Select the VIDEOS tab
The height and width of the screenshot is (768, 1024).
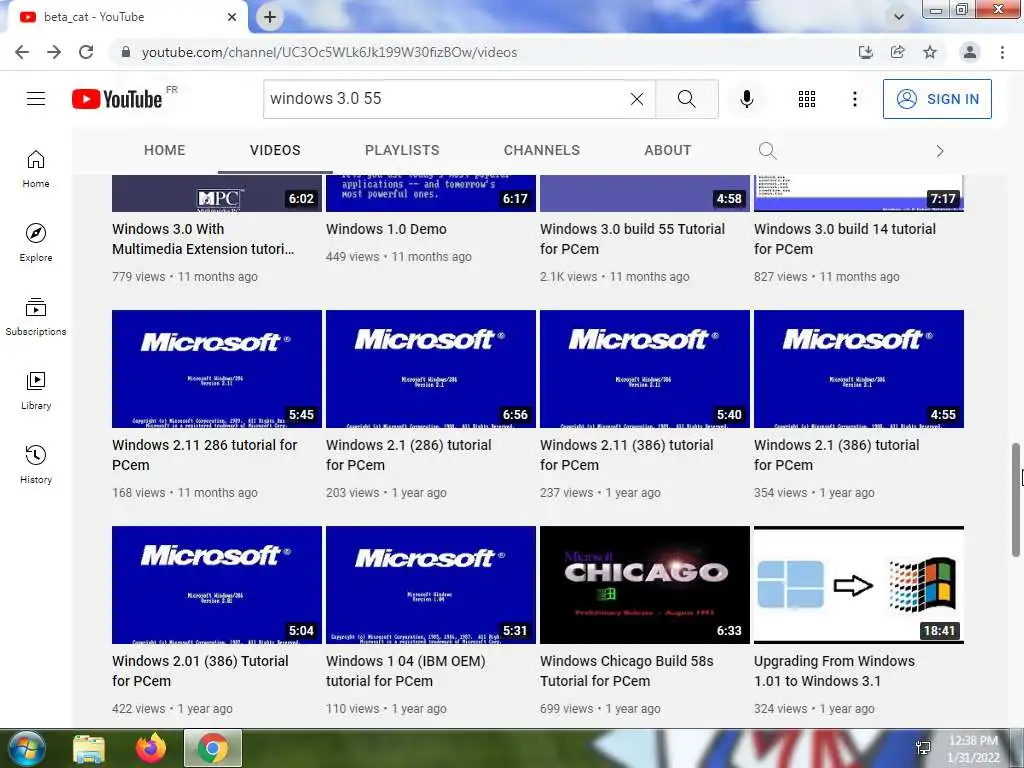click(275, 150)
